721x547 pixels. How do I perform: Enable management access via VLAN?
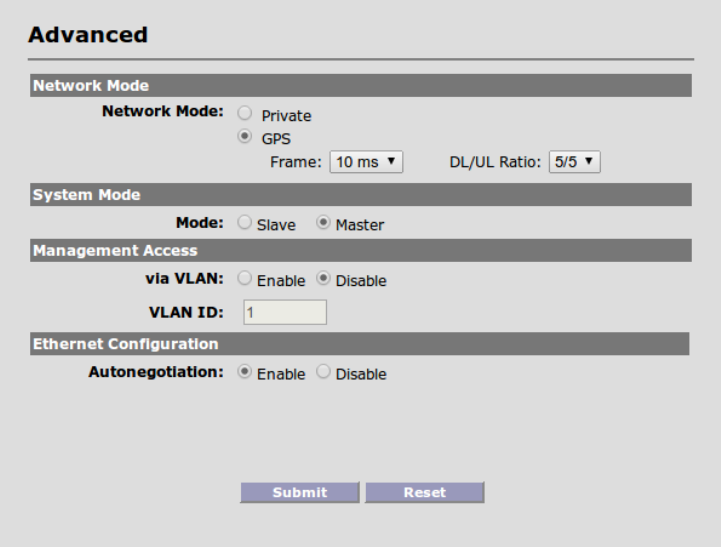coord(245,281)
